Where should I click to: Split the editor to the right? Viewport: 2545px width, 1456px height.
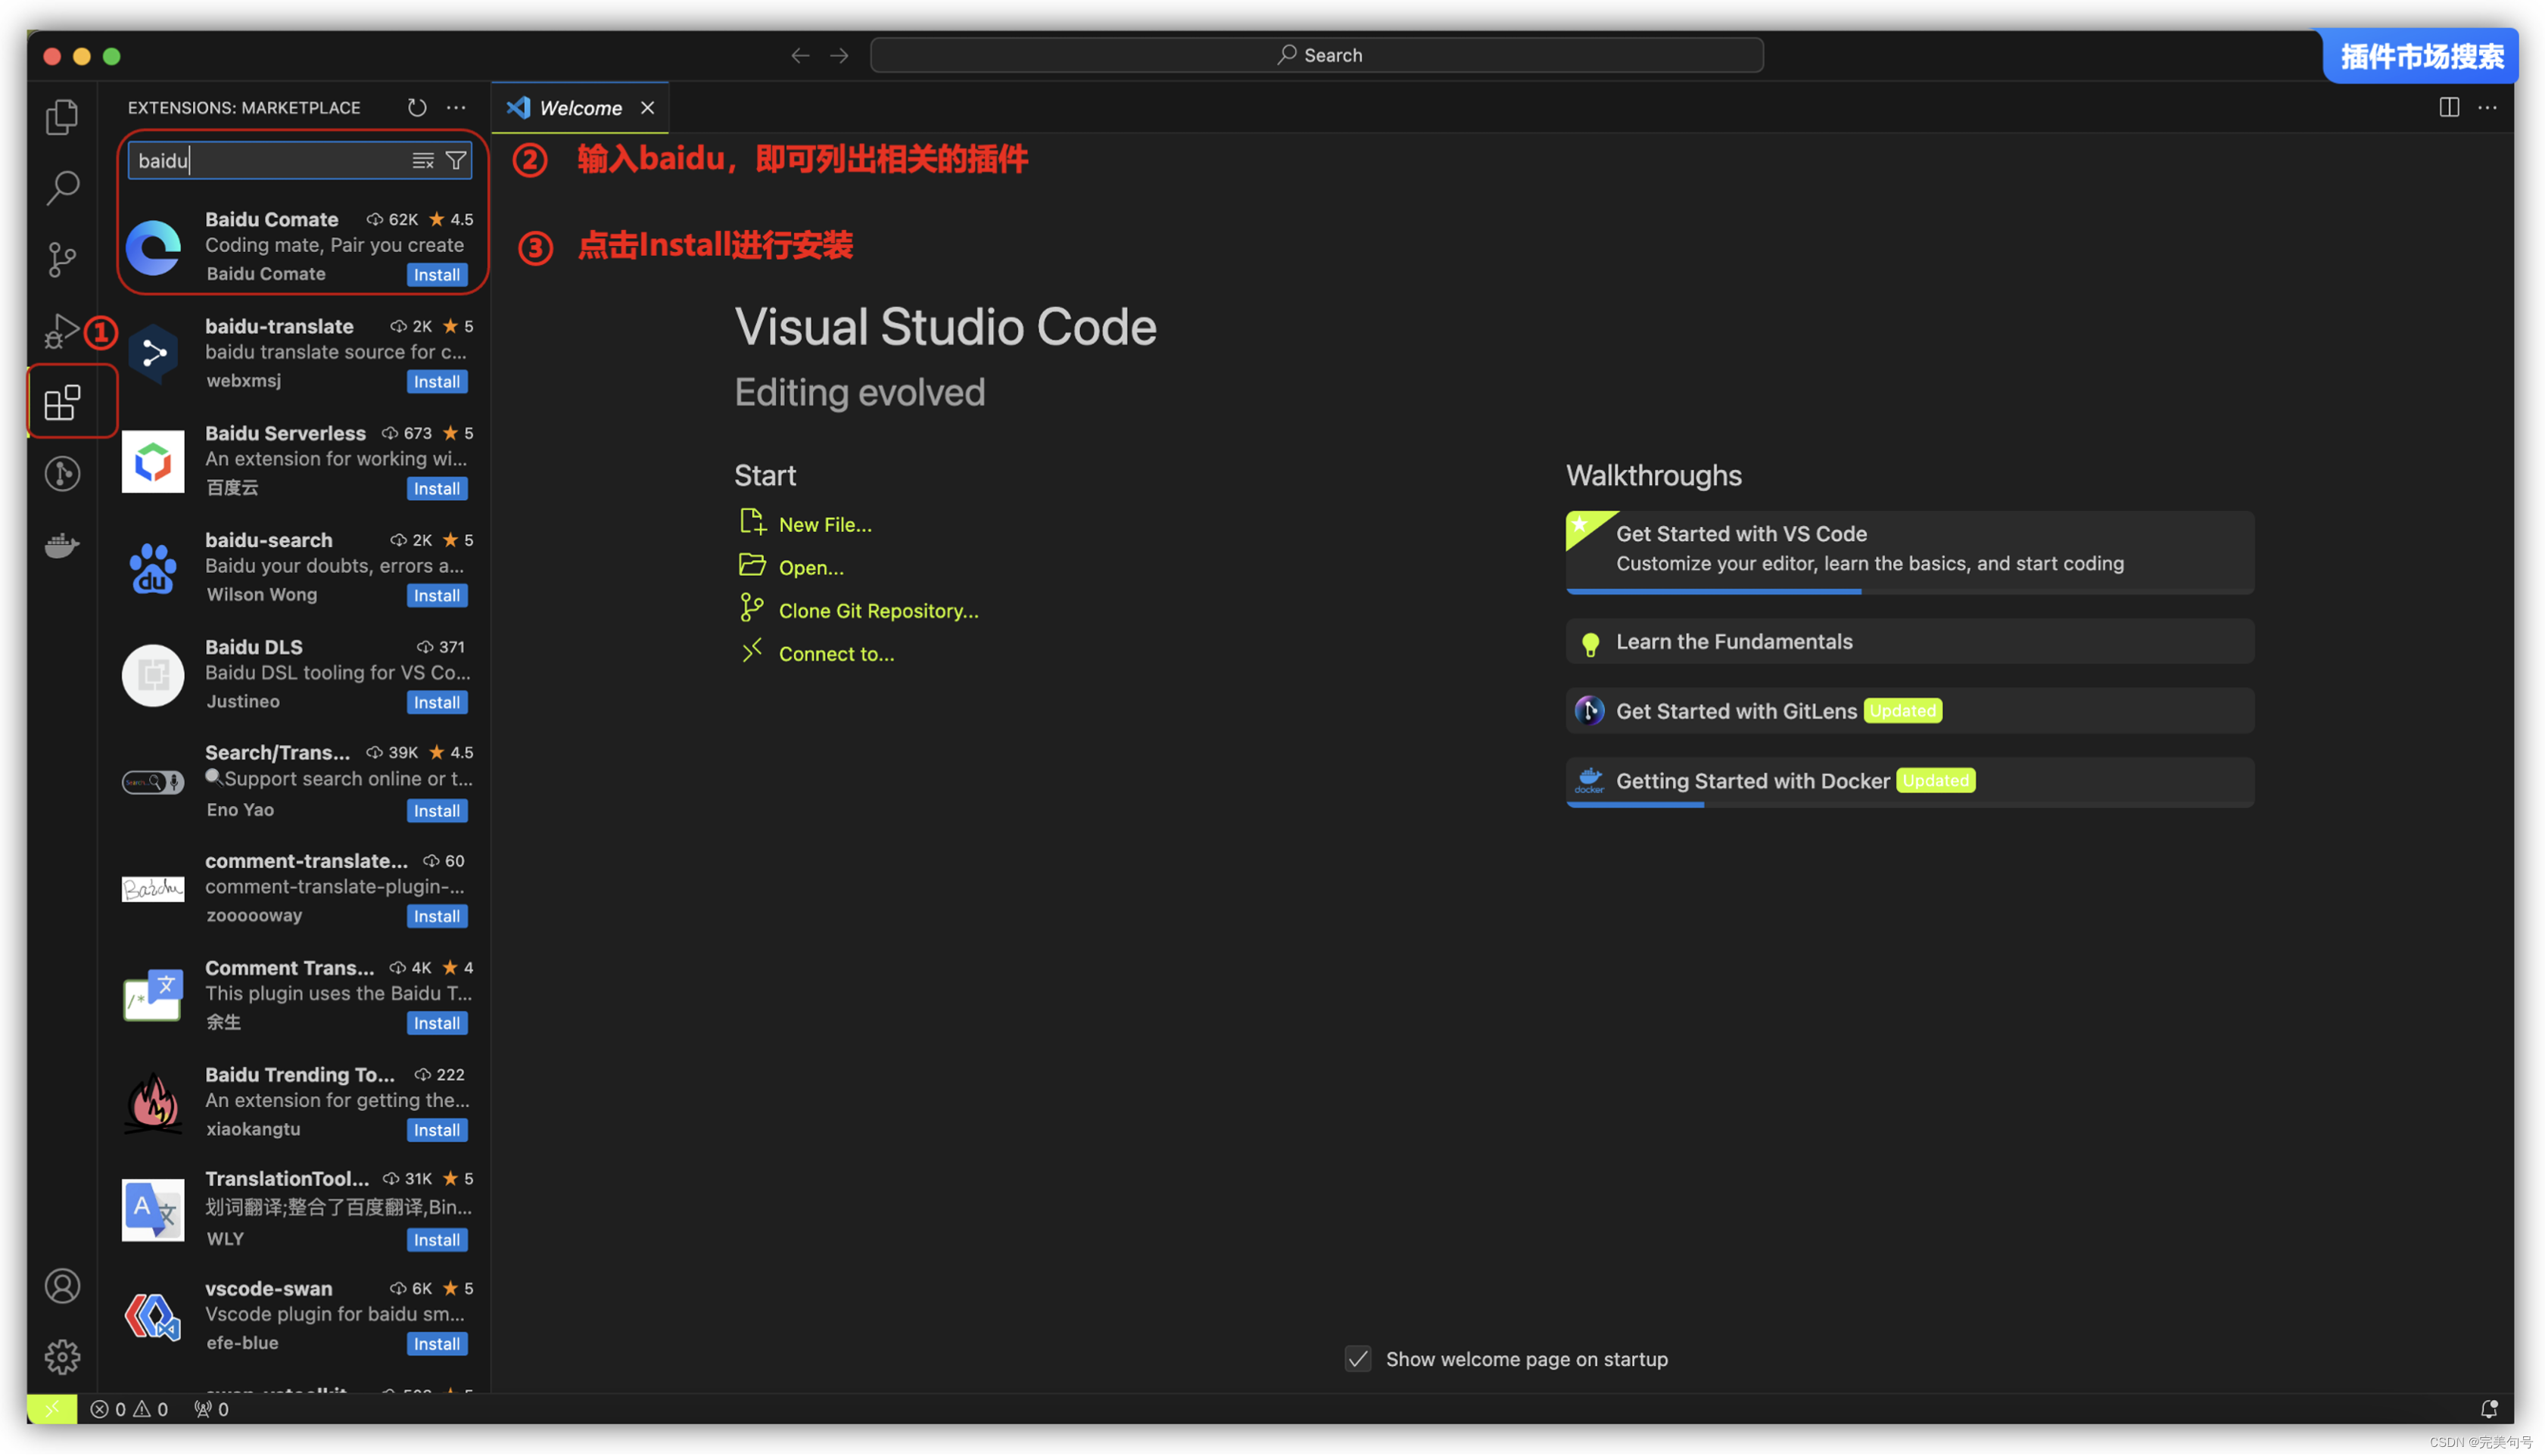click(2449, 107)
